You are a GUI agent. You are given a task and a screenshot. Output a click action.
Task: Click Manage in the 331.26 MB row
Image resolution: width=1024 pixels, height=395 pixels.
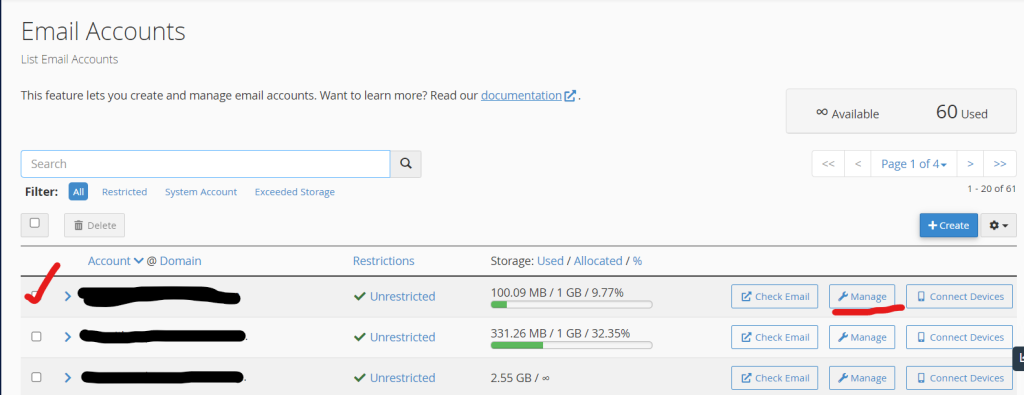coord(861,337)
